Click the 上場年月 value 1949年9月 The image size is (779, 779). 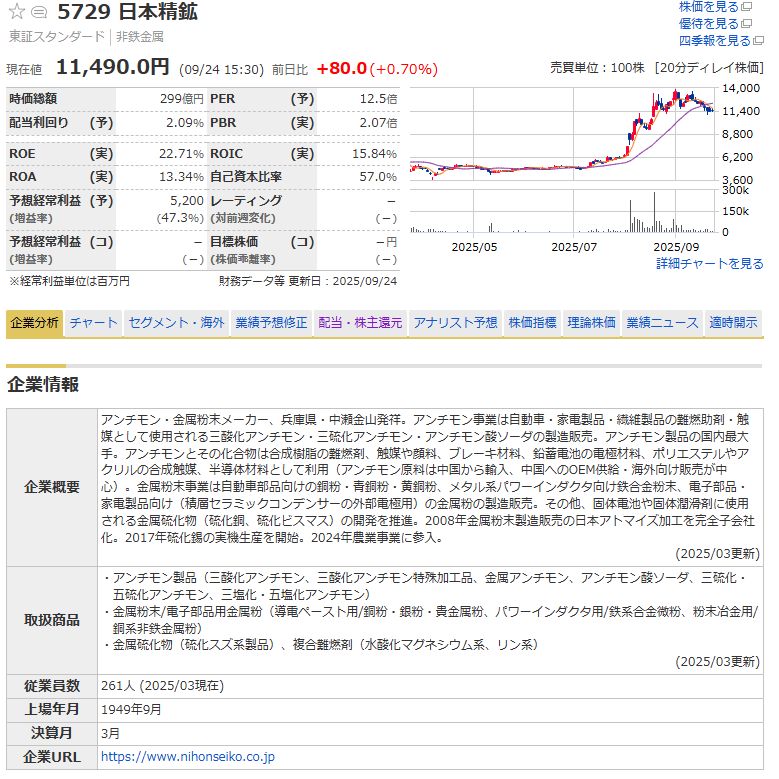[131, 709]
